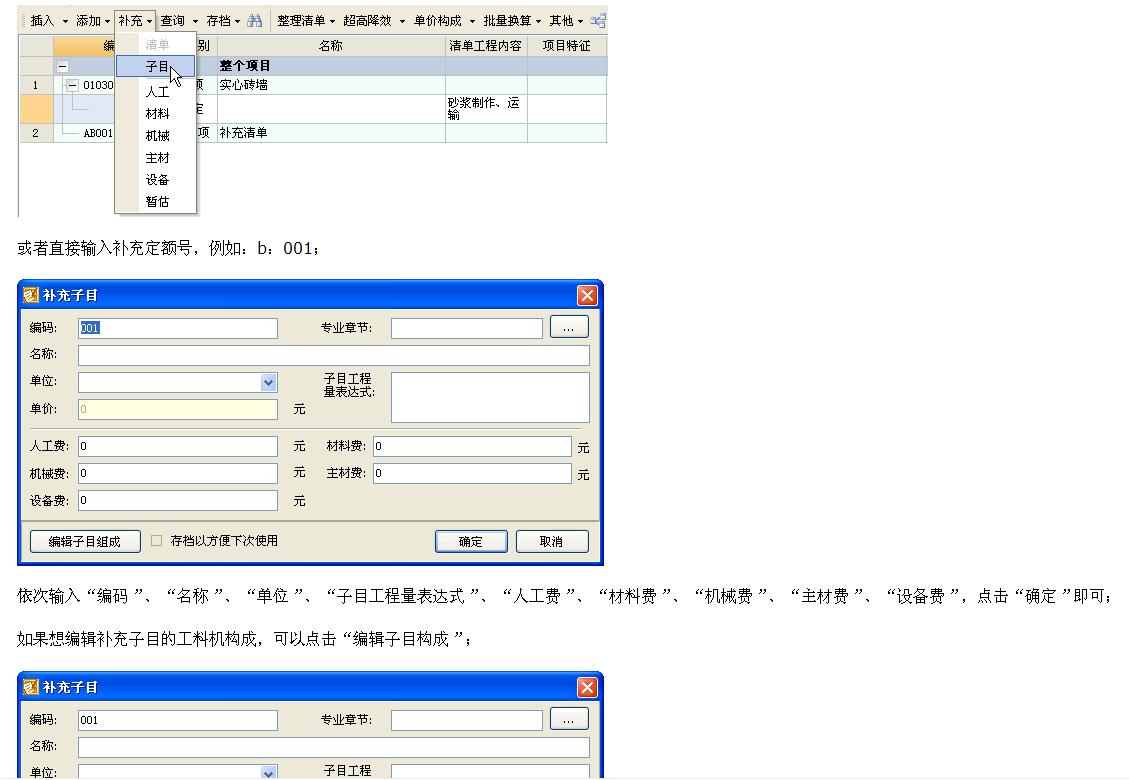Select 暂估 at the bottom of the menu
This screenshot has height=780, width=1129.
156,201
